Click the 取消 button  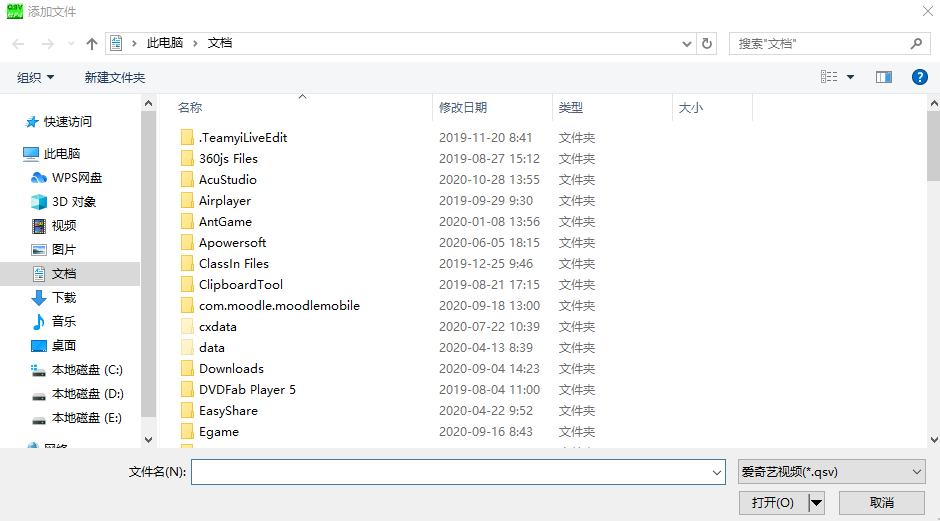881,502
